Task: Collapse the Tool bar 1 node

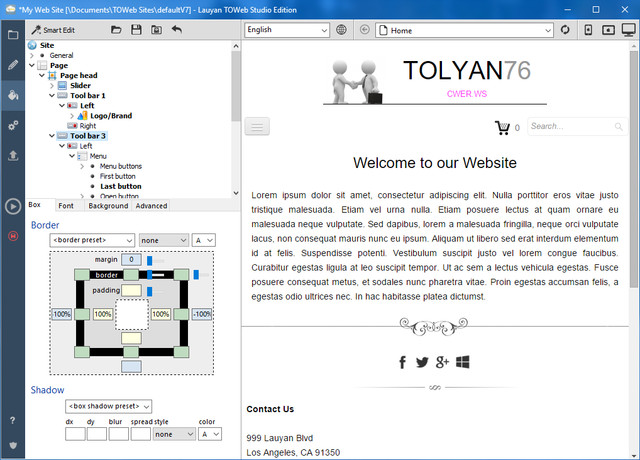Action: (52, 96)
